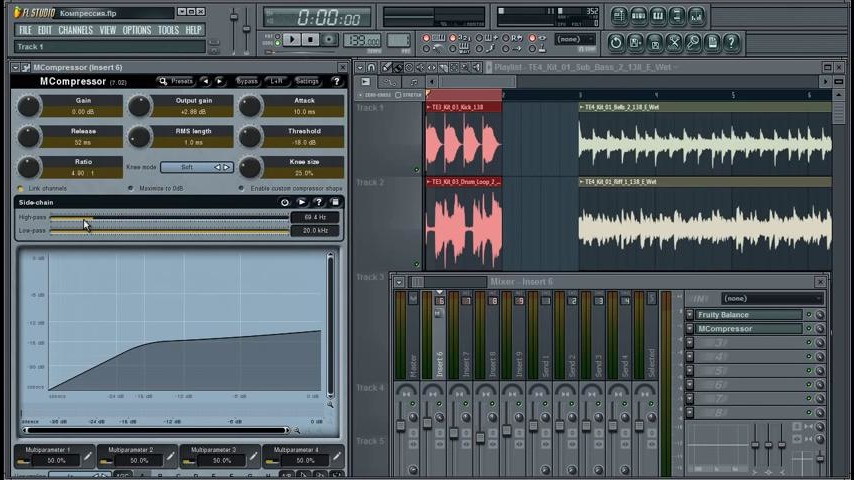
Task: Open the MCompressor window options arrow
Action: (x=15, y=68)
